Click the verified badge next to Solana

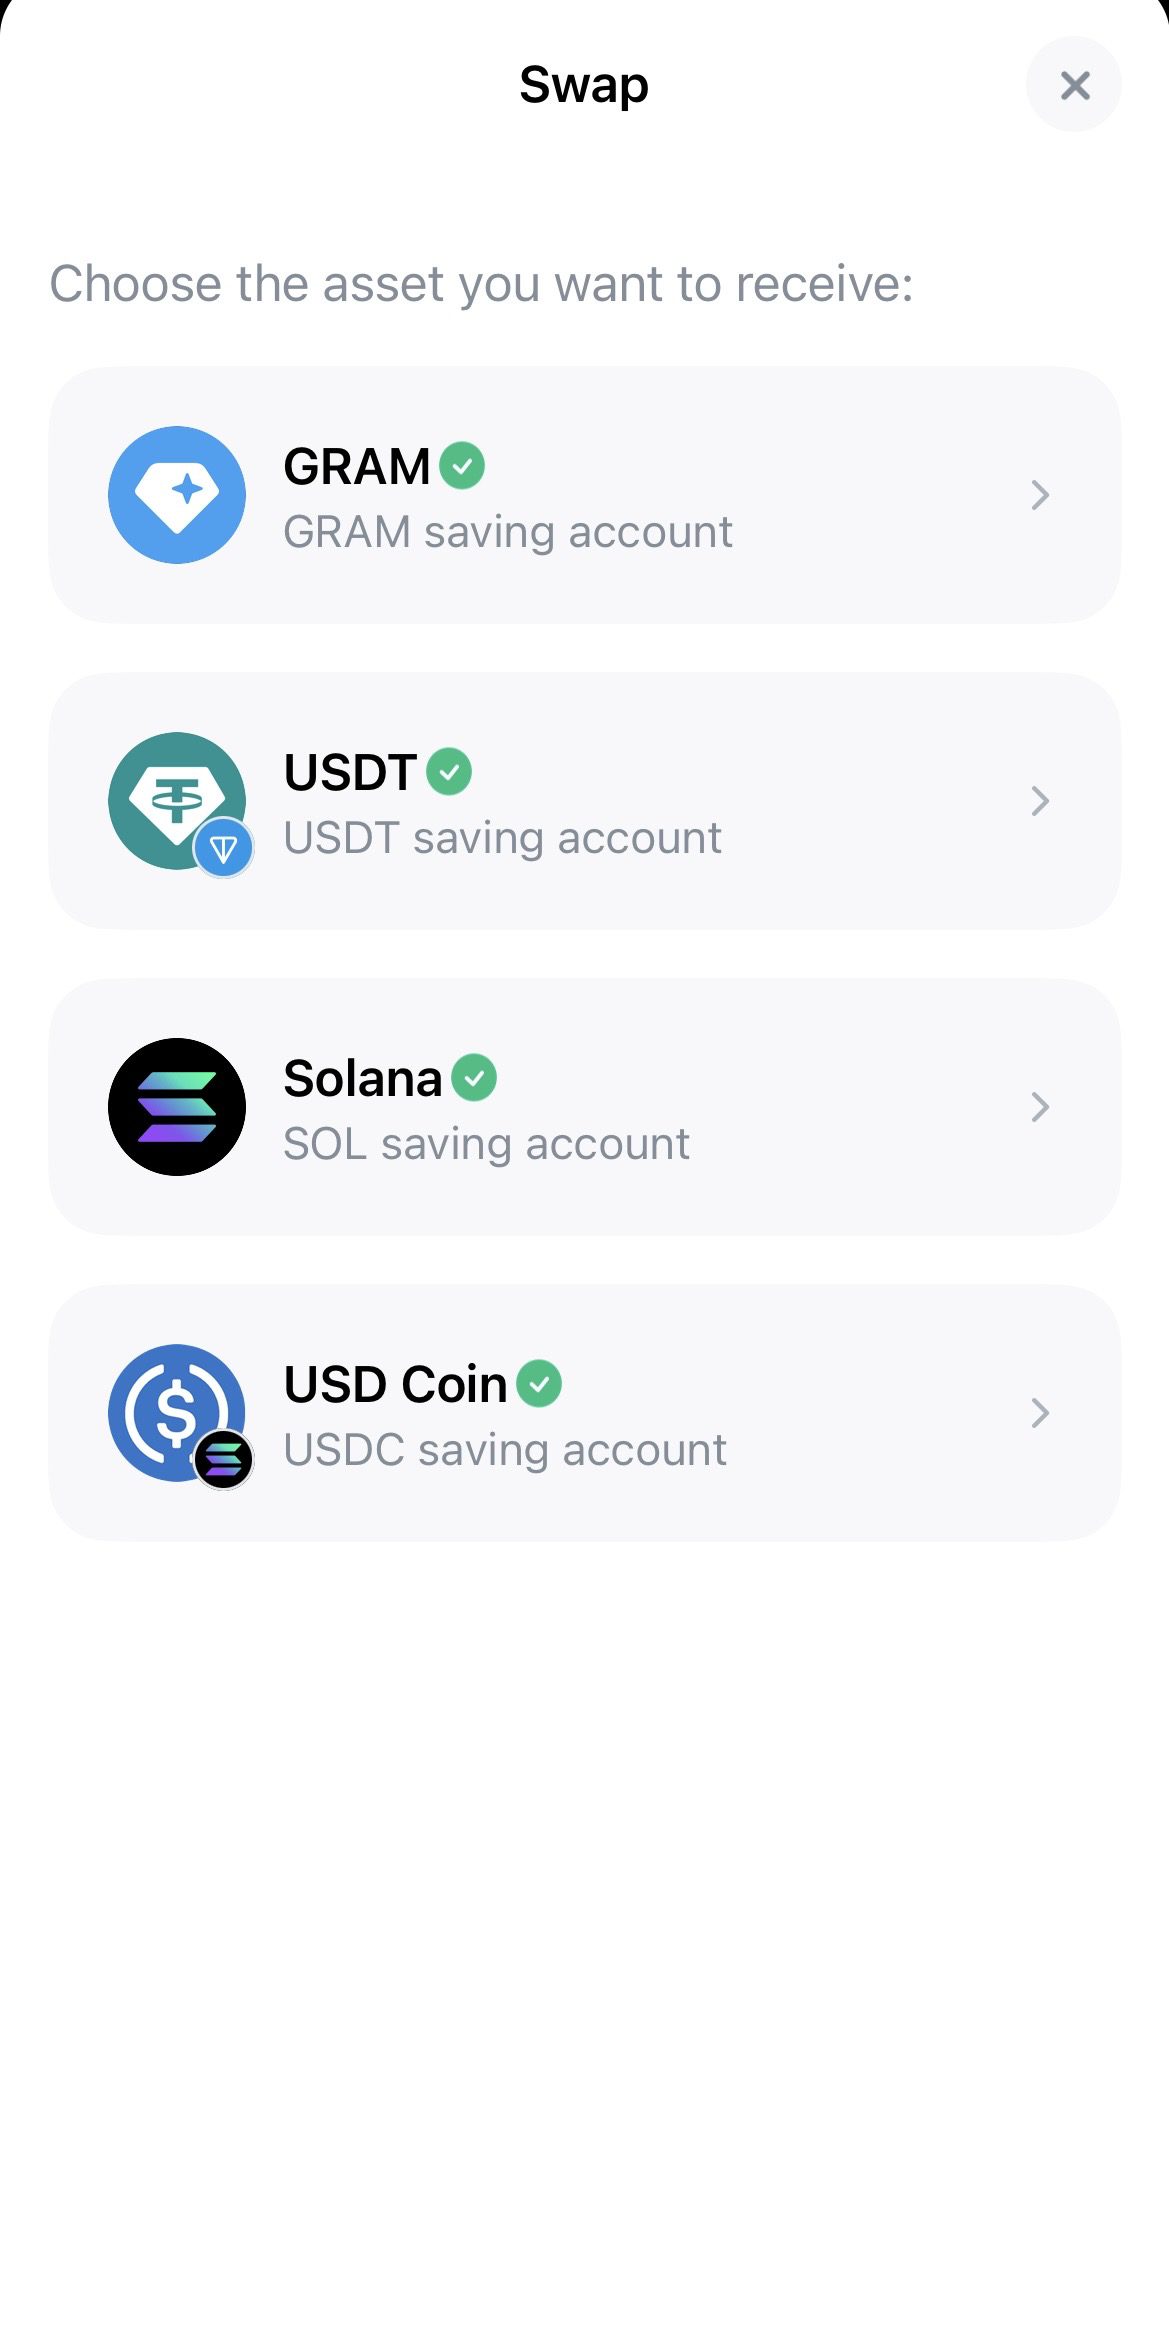474,1078
